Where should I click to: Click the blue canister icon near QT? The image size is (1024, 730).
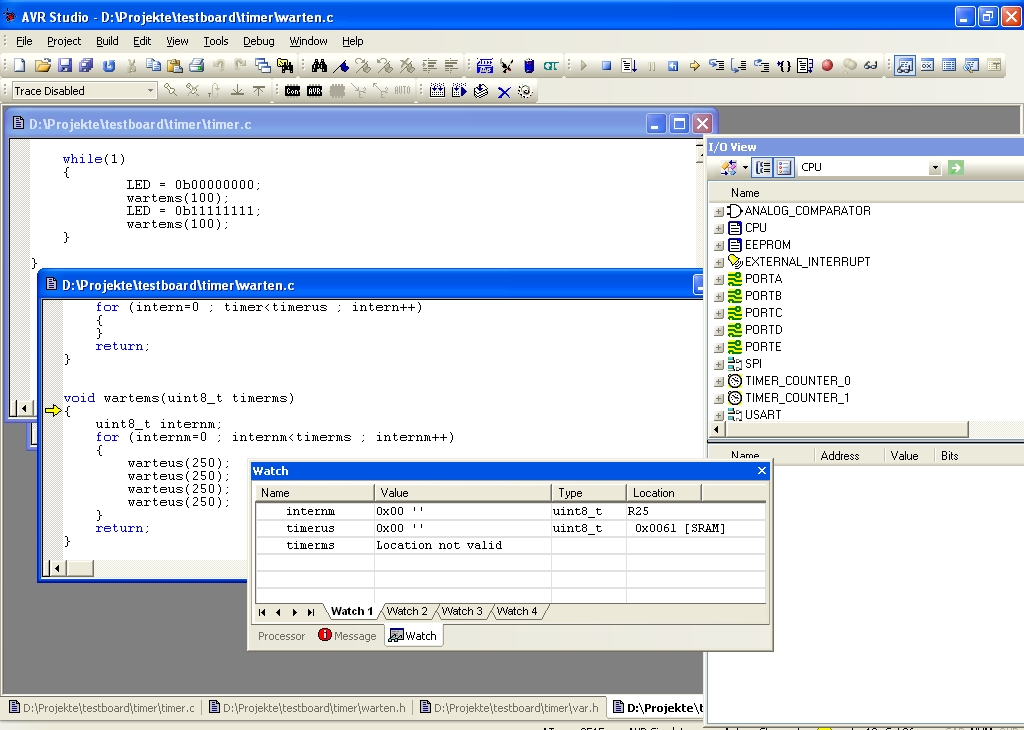point(529,65)
